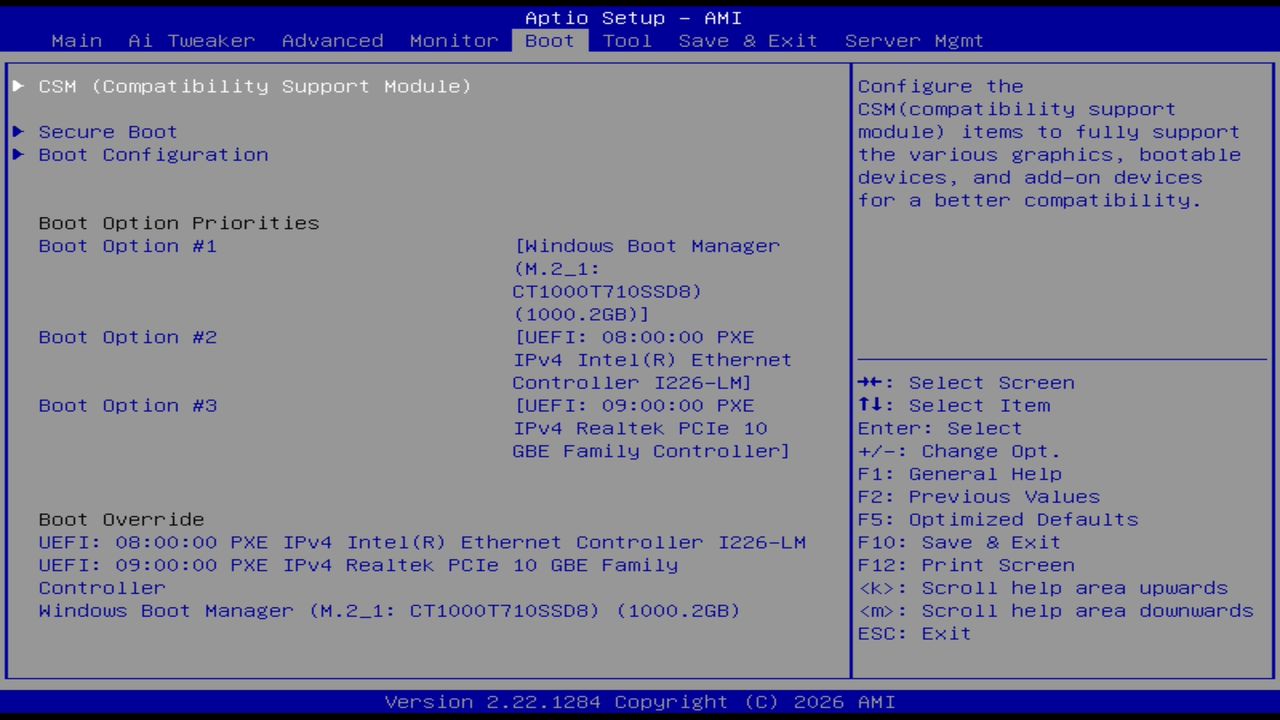The image size is (1280, 720).
Task: Click the <m> scroll help downwards hint
Action: click(x=1056, y=610)
